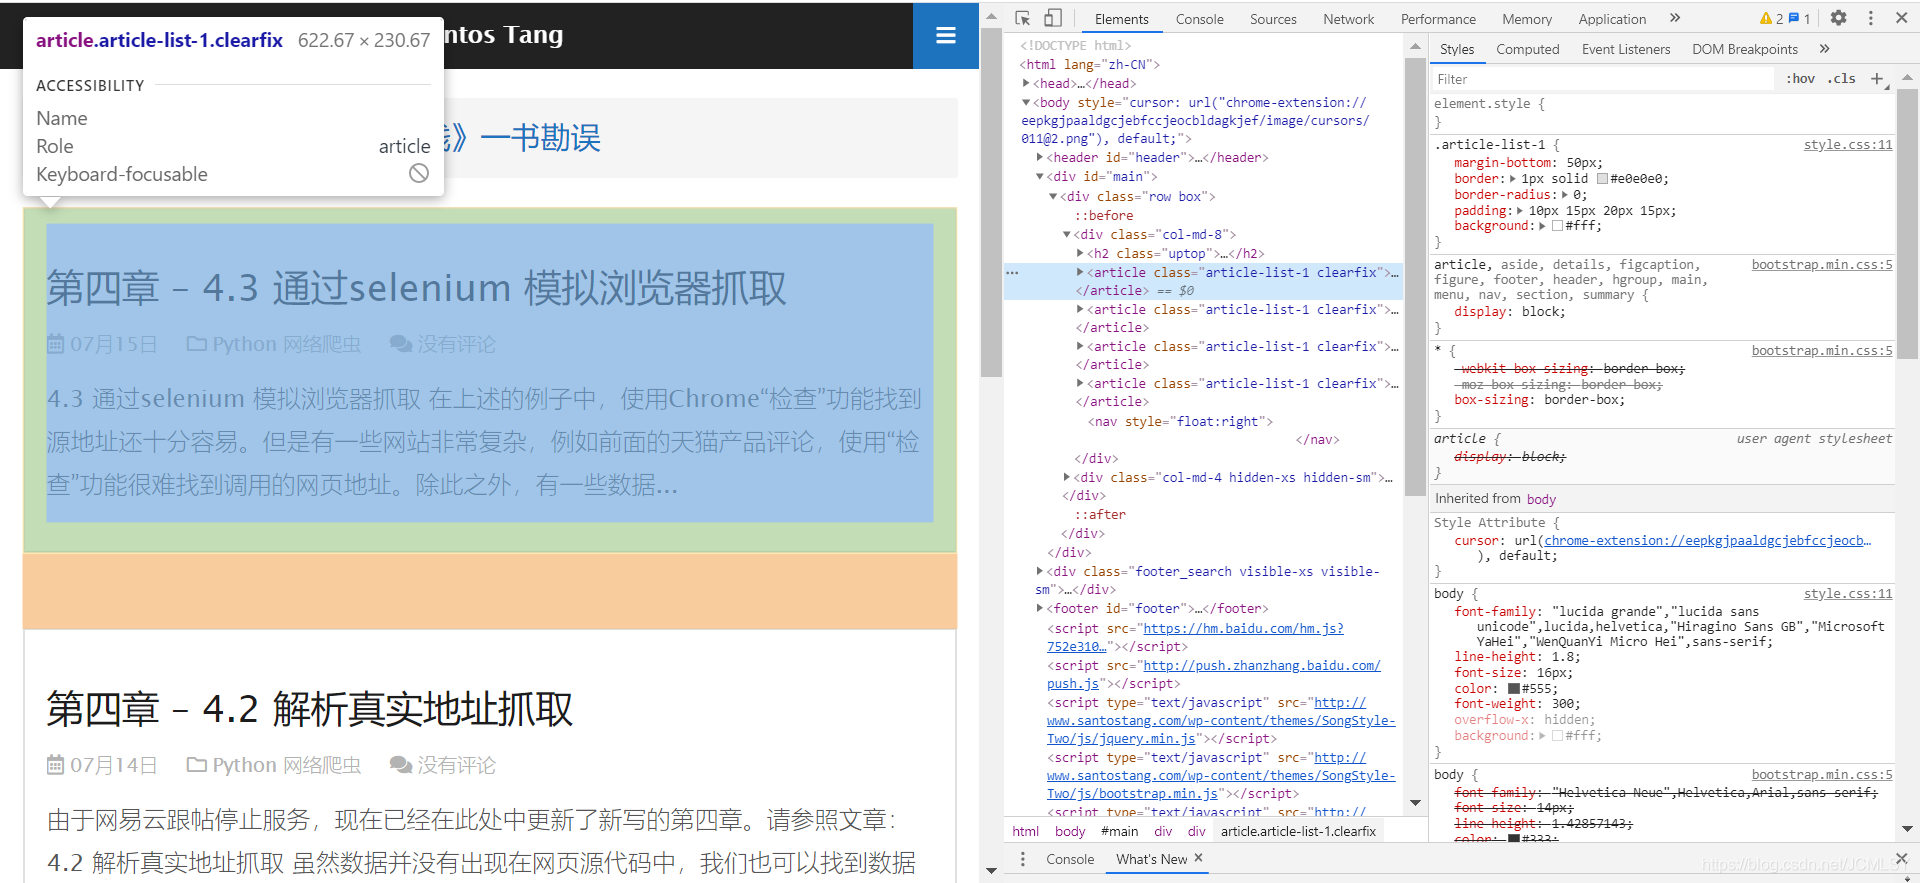Select html in DOM breadcrumb
The image size is (1920, 883).
pyautogui.click(x=1025, y=831)
